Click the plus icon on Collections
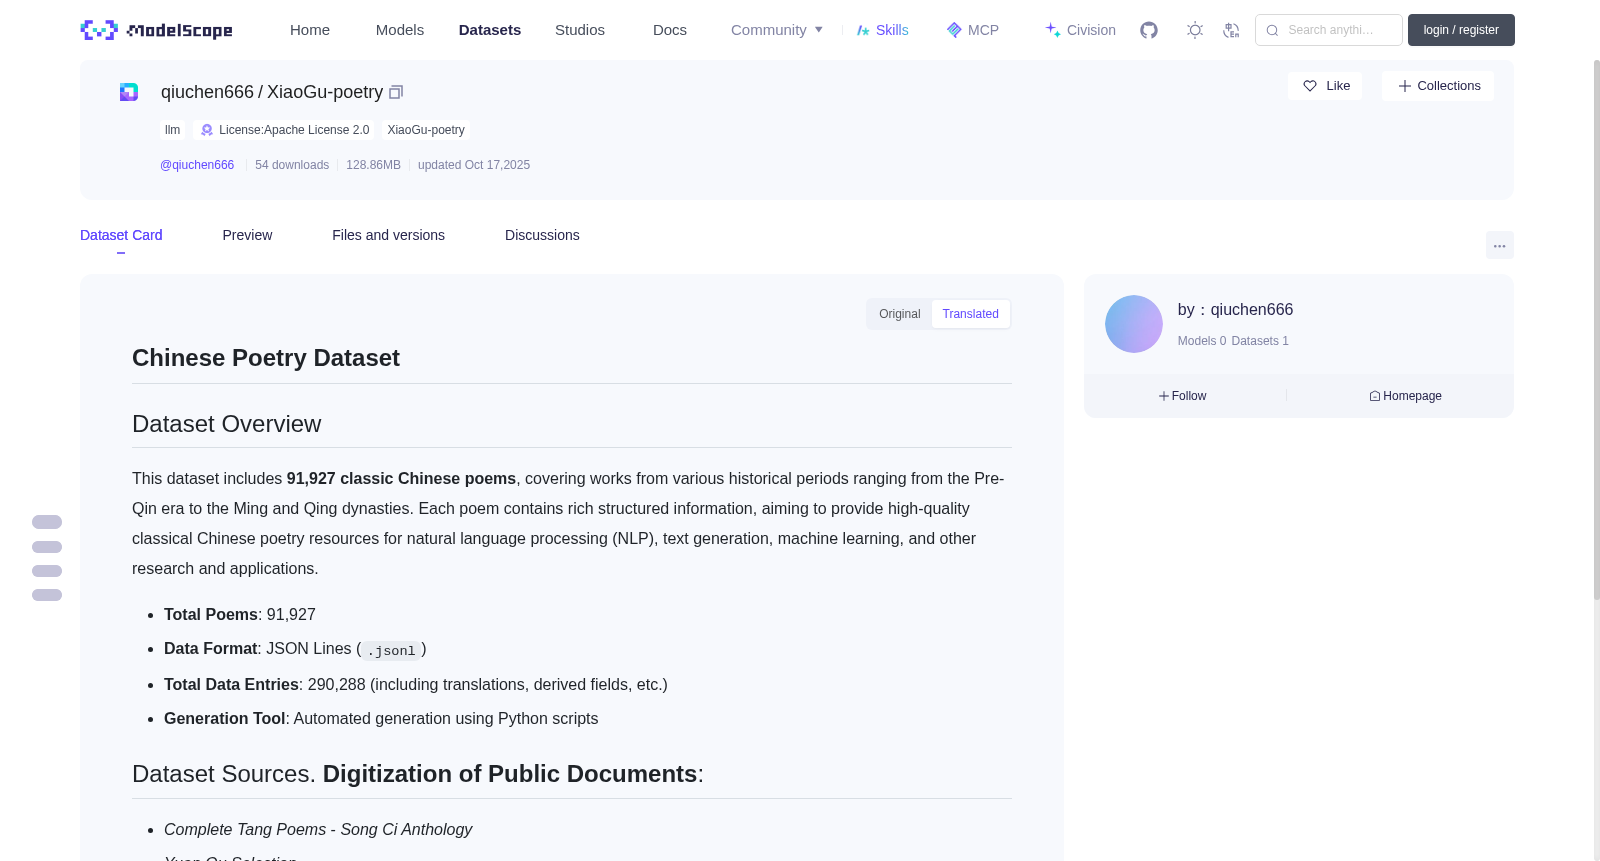The width and height of the screenshot is (1600, 861). (1405, 86)
